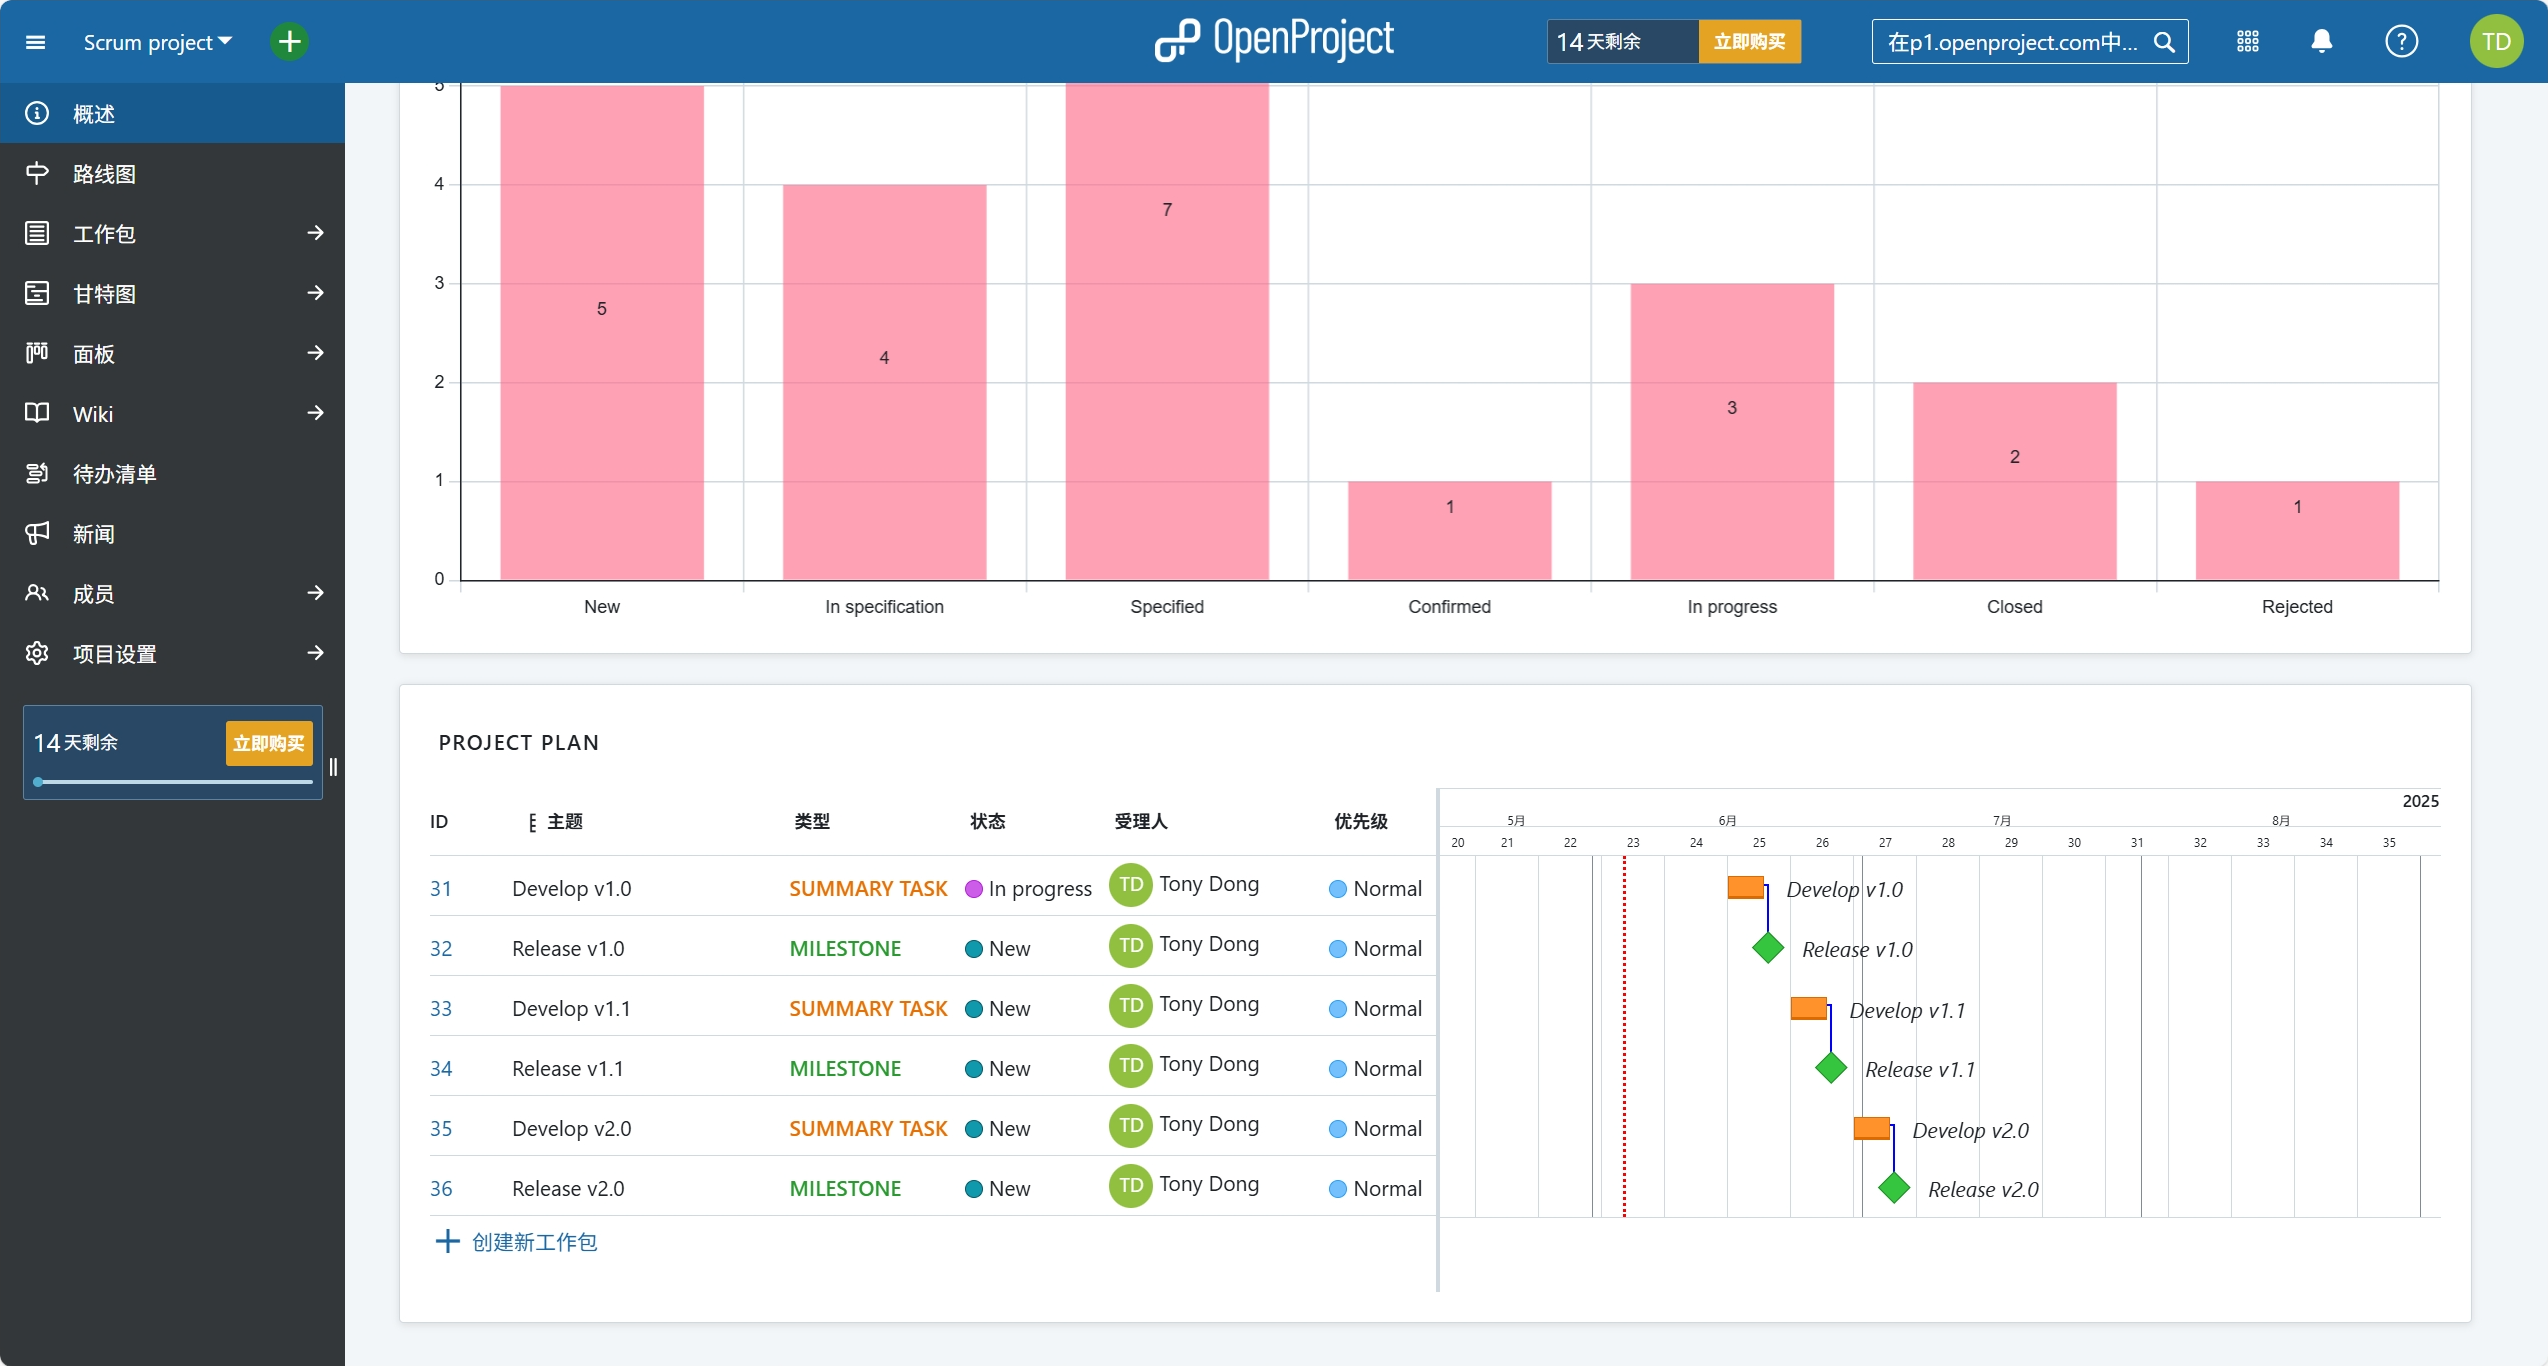The width and height of the screenshot is (2548, 1366).
Task: Open 甘特图 sidebar item
Action: click(x=145, y=293)
